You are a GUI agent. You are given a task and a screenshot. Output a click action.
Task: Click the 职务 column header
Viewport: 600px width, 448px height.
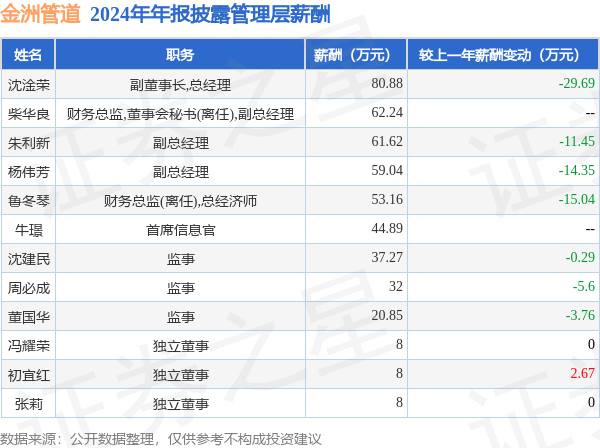click(180, 55)
